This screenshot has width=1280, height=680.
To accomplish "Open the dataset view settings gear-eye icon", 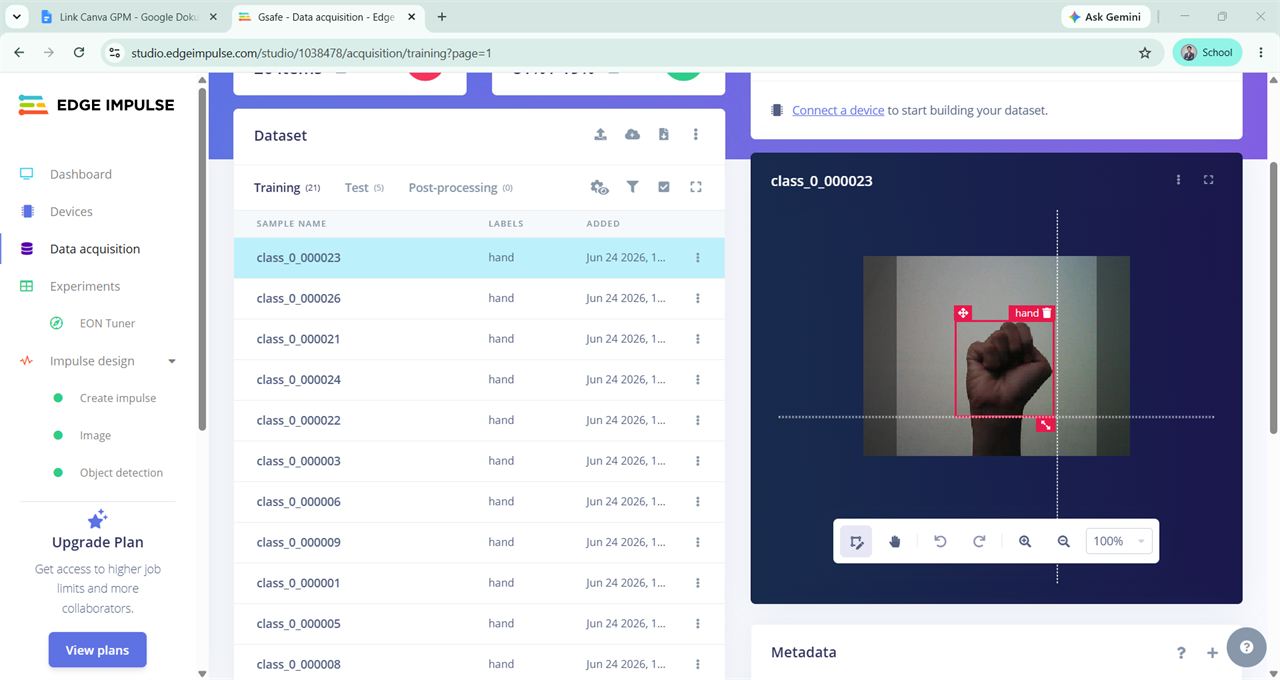I will 600,187.
